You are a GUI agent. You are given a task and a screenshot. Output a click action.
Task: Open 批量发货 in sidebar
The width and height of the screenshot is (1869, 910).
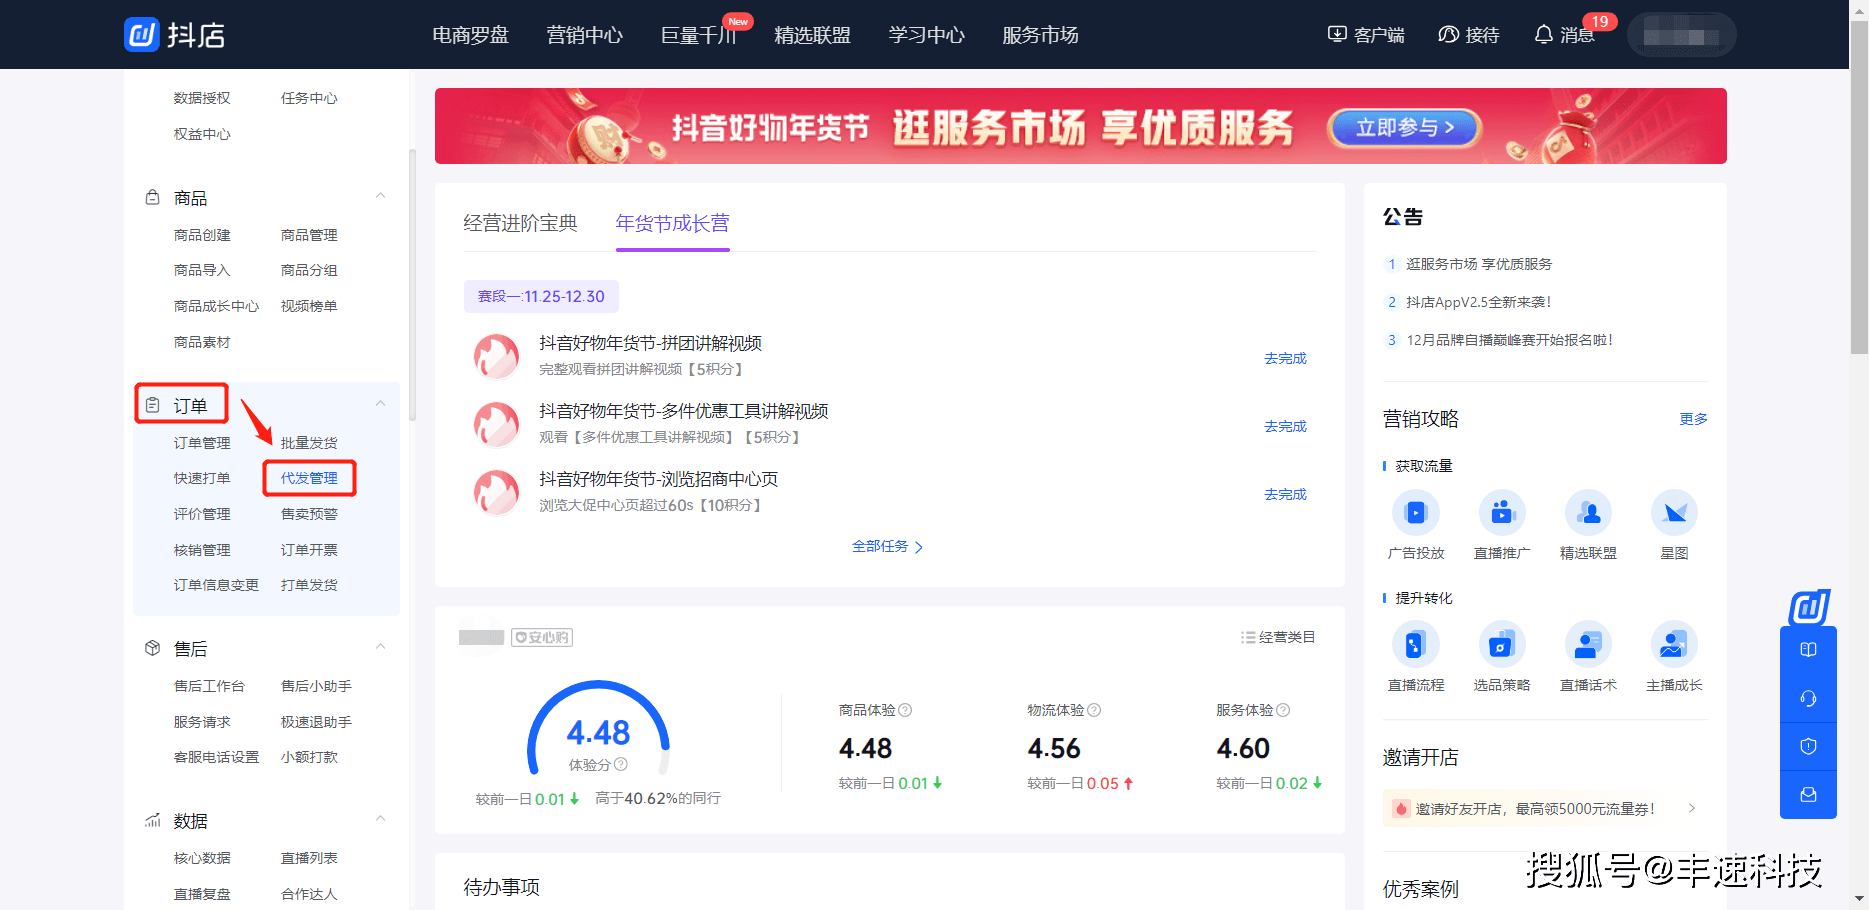pos(309,443)
